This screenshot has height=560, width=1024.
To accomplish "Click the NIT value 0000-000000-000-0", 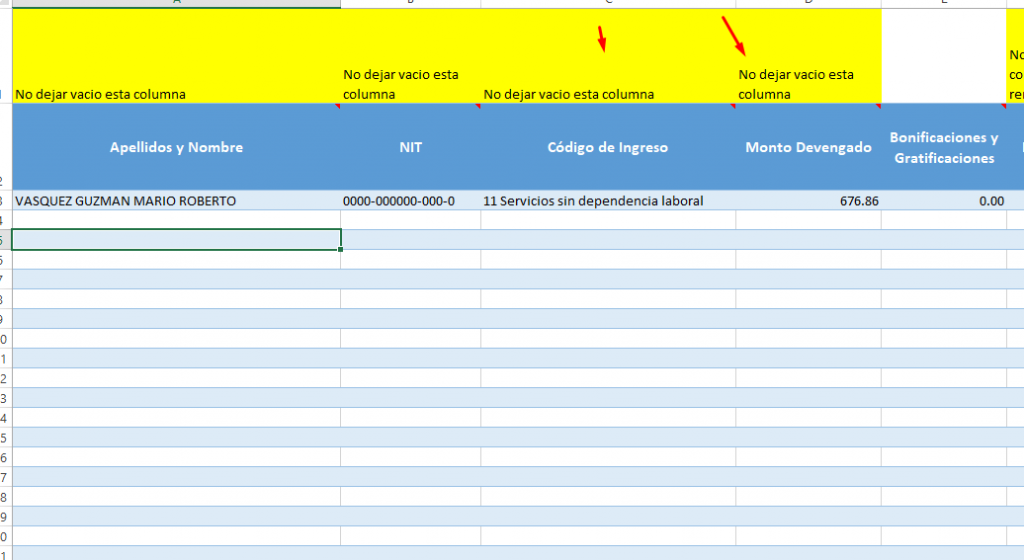I will pos(410,201).
